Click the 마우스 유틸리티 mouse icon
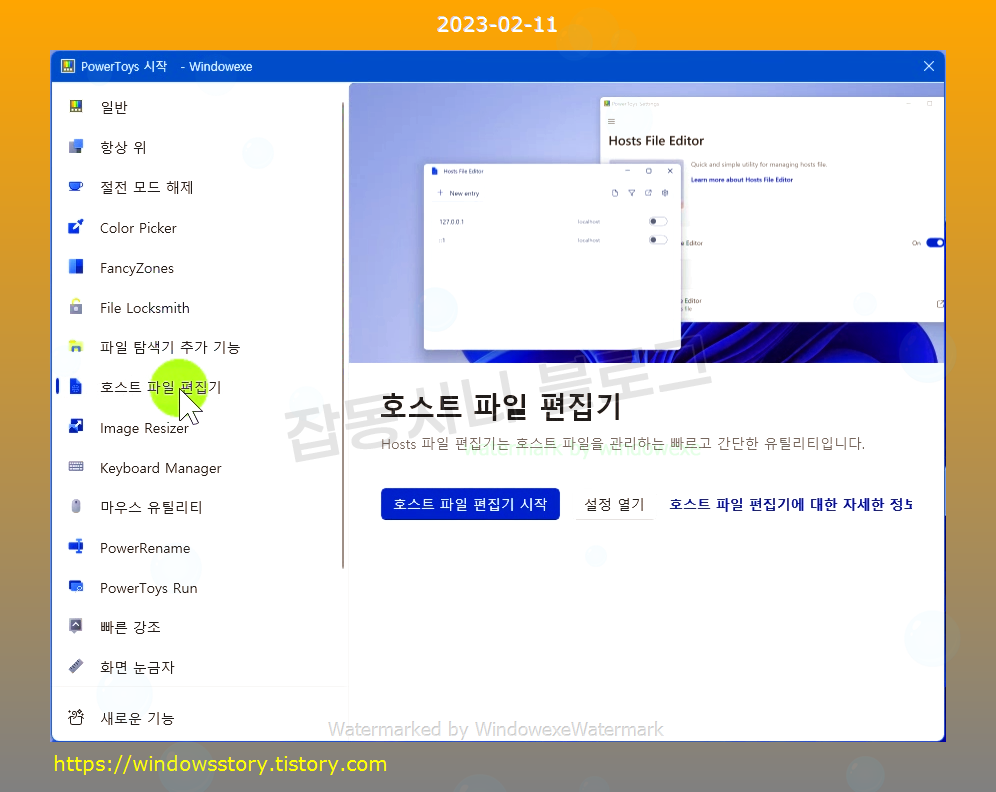 click(x=76, y=506)
